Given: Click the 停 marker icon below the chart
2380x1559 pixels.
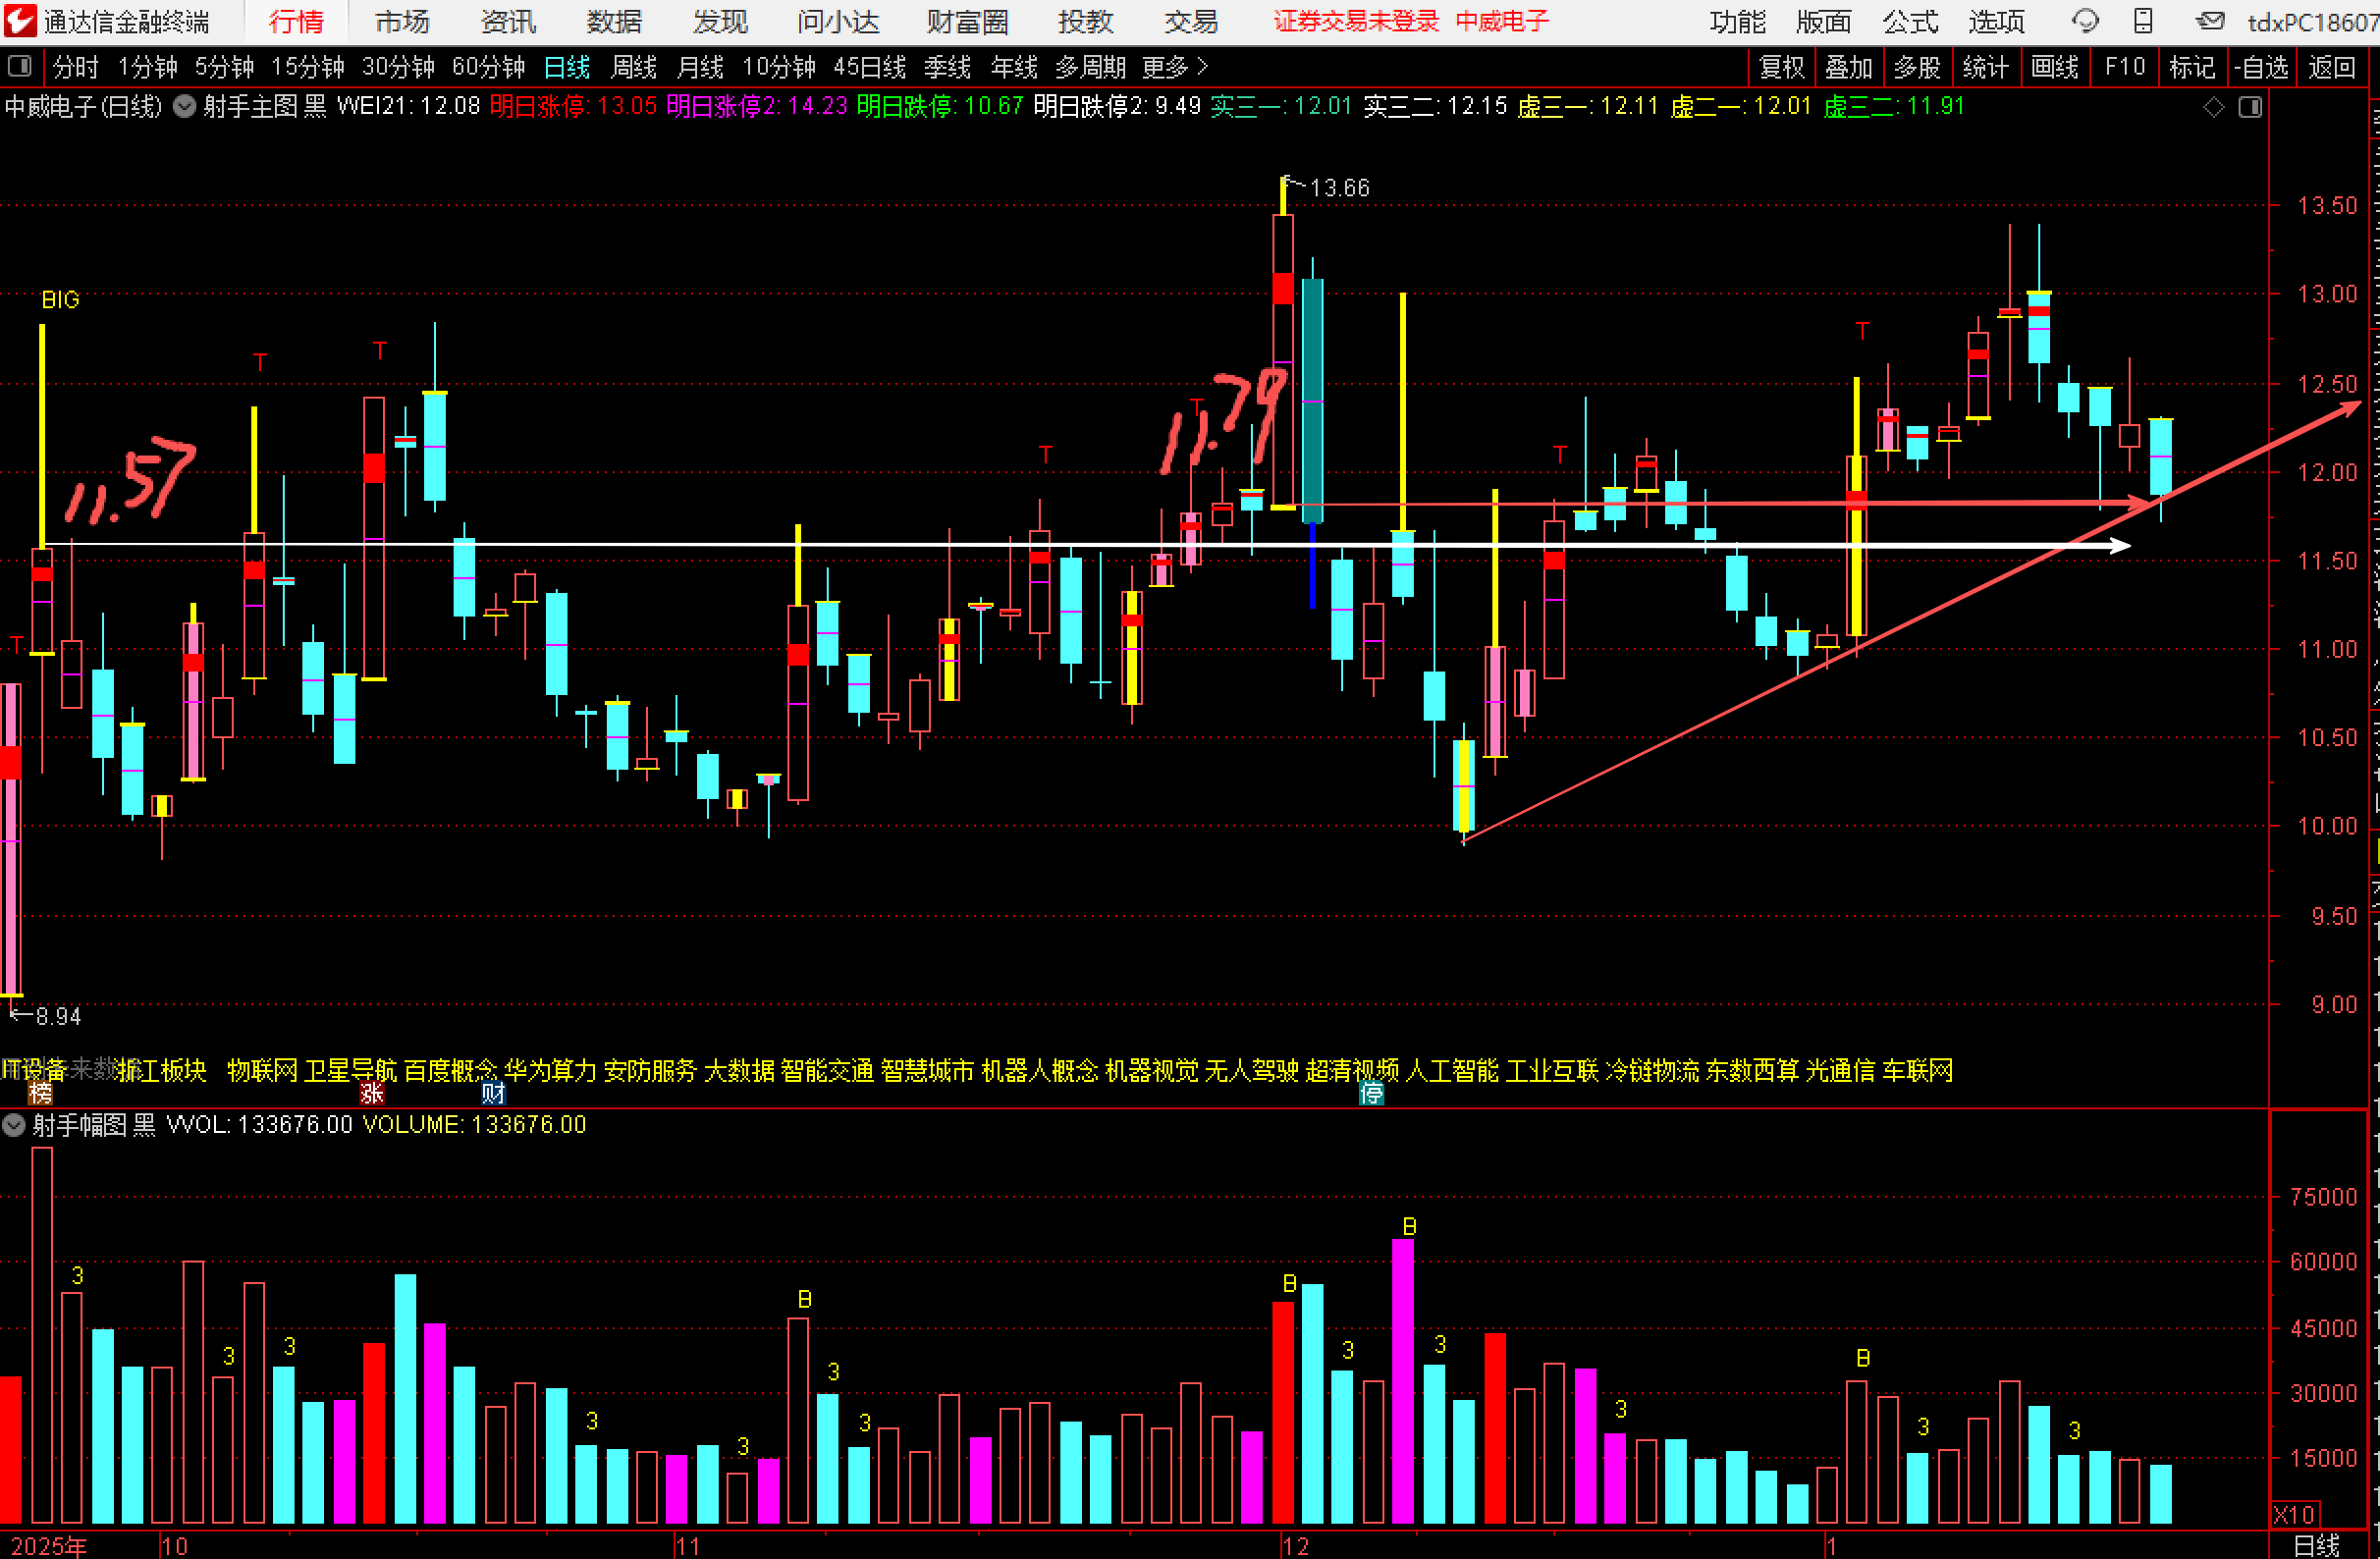Looking at the screenshot, I should coord(1371,1093).
